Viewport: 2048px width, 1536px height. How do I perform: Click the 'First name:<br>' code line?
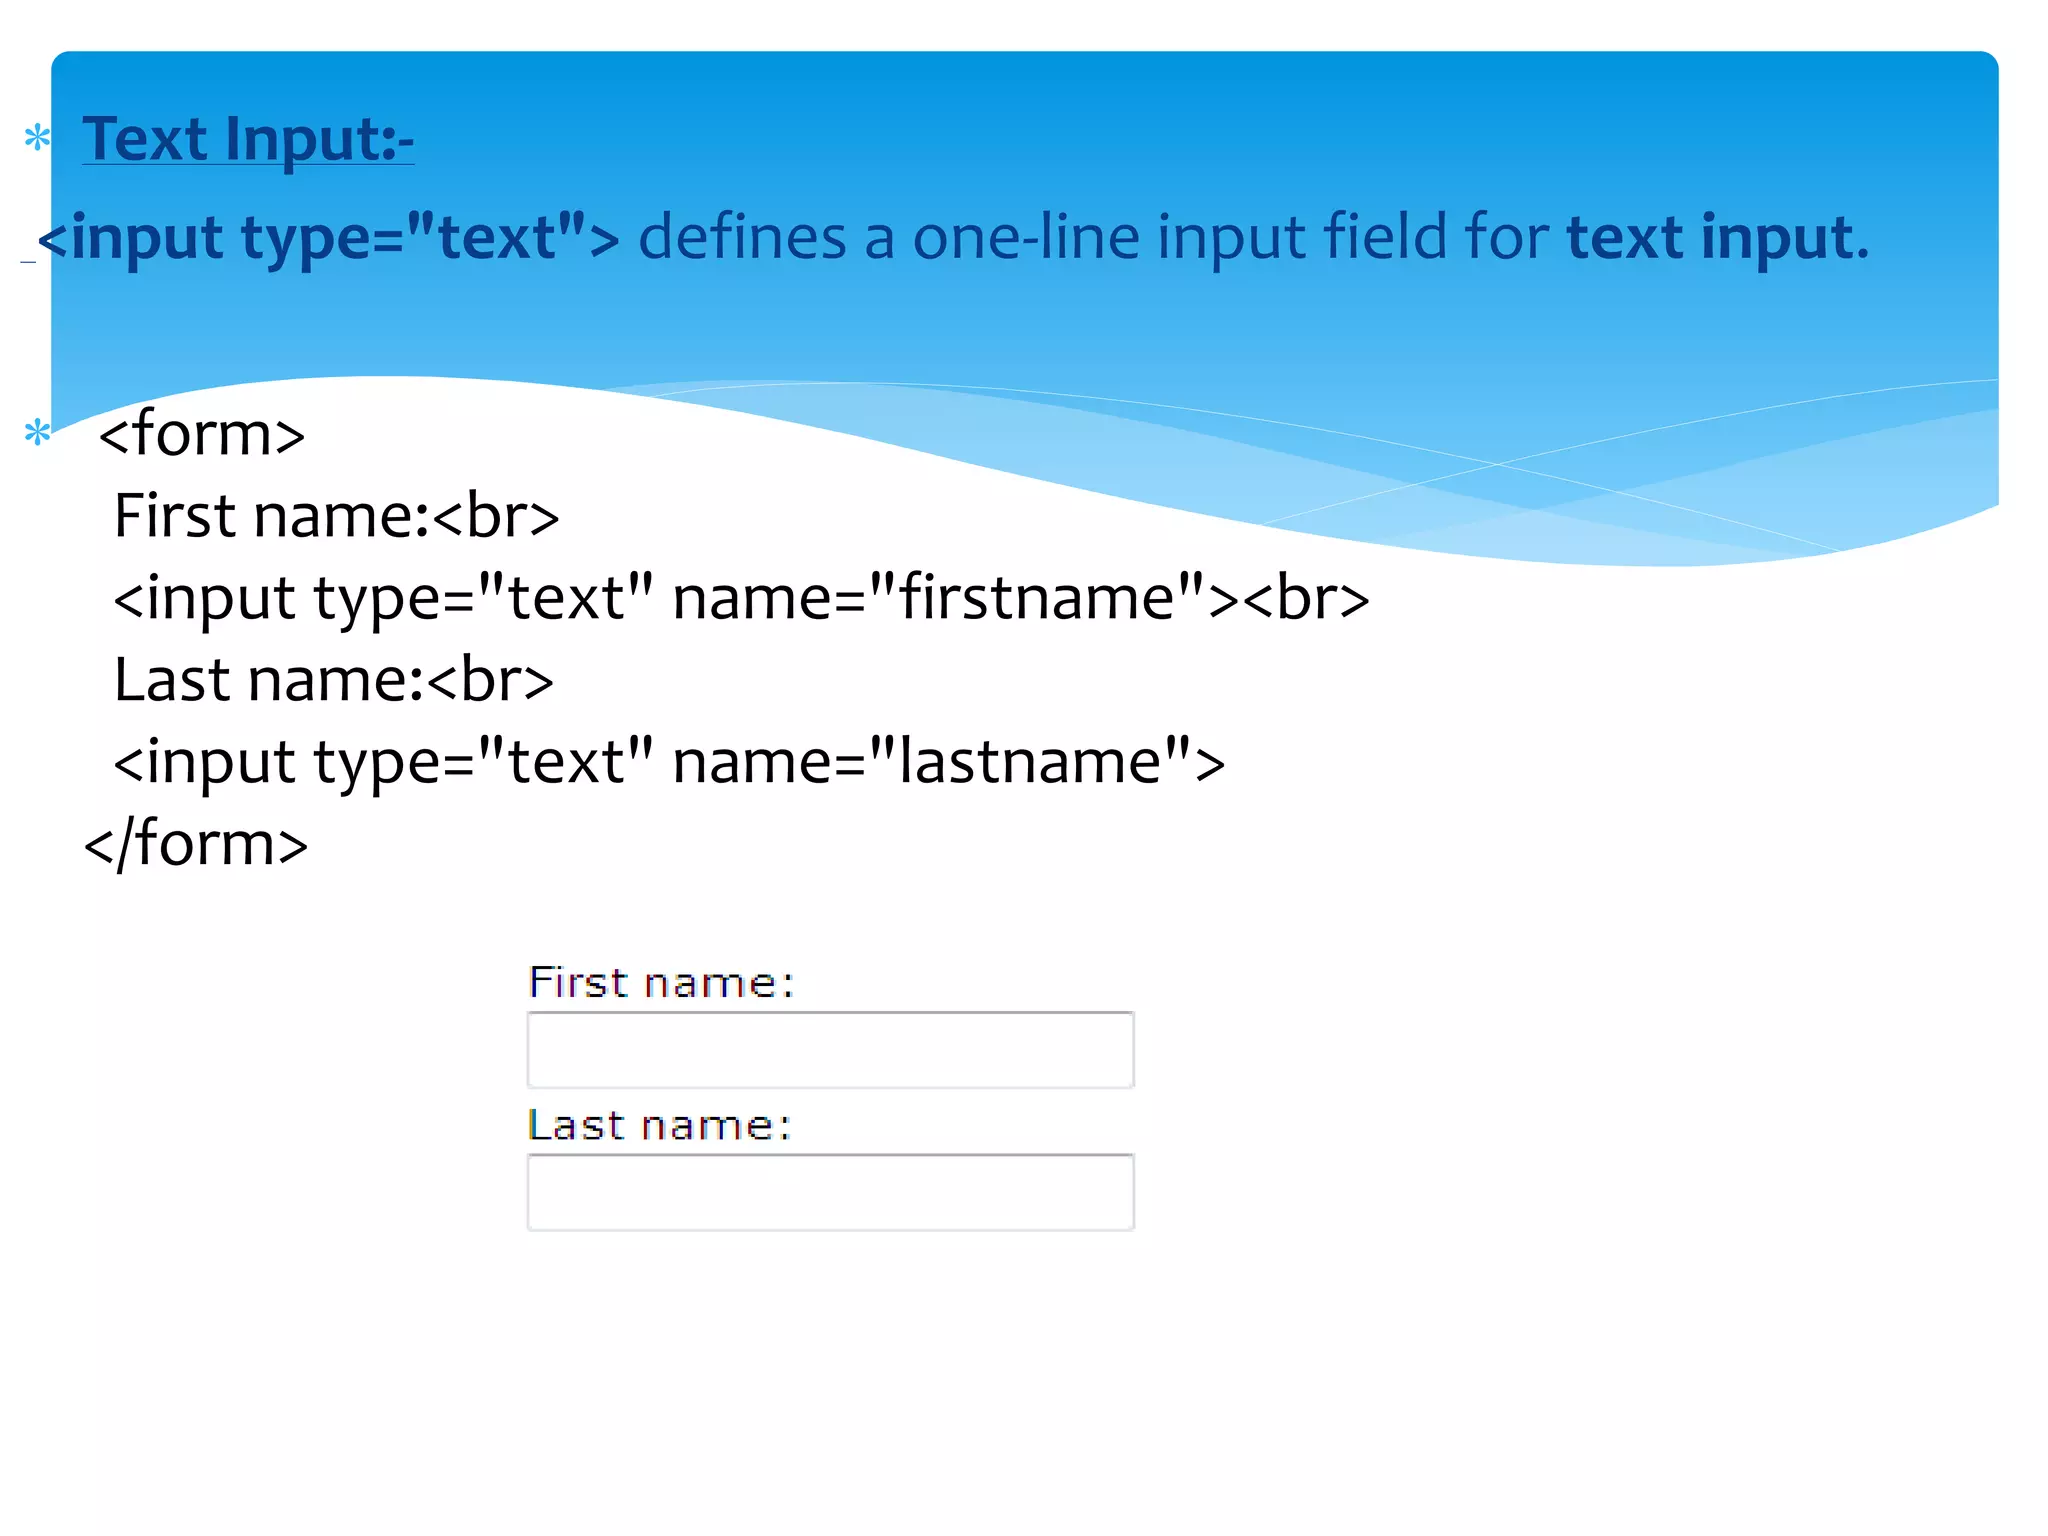tap(337, 516)
